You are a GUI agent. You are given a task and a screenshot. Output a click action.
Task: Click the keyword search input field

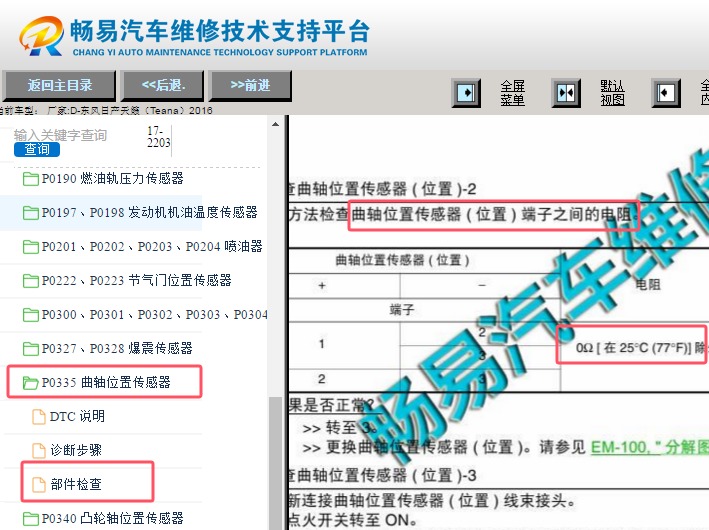point(75,135)
